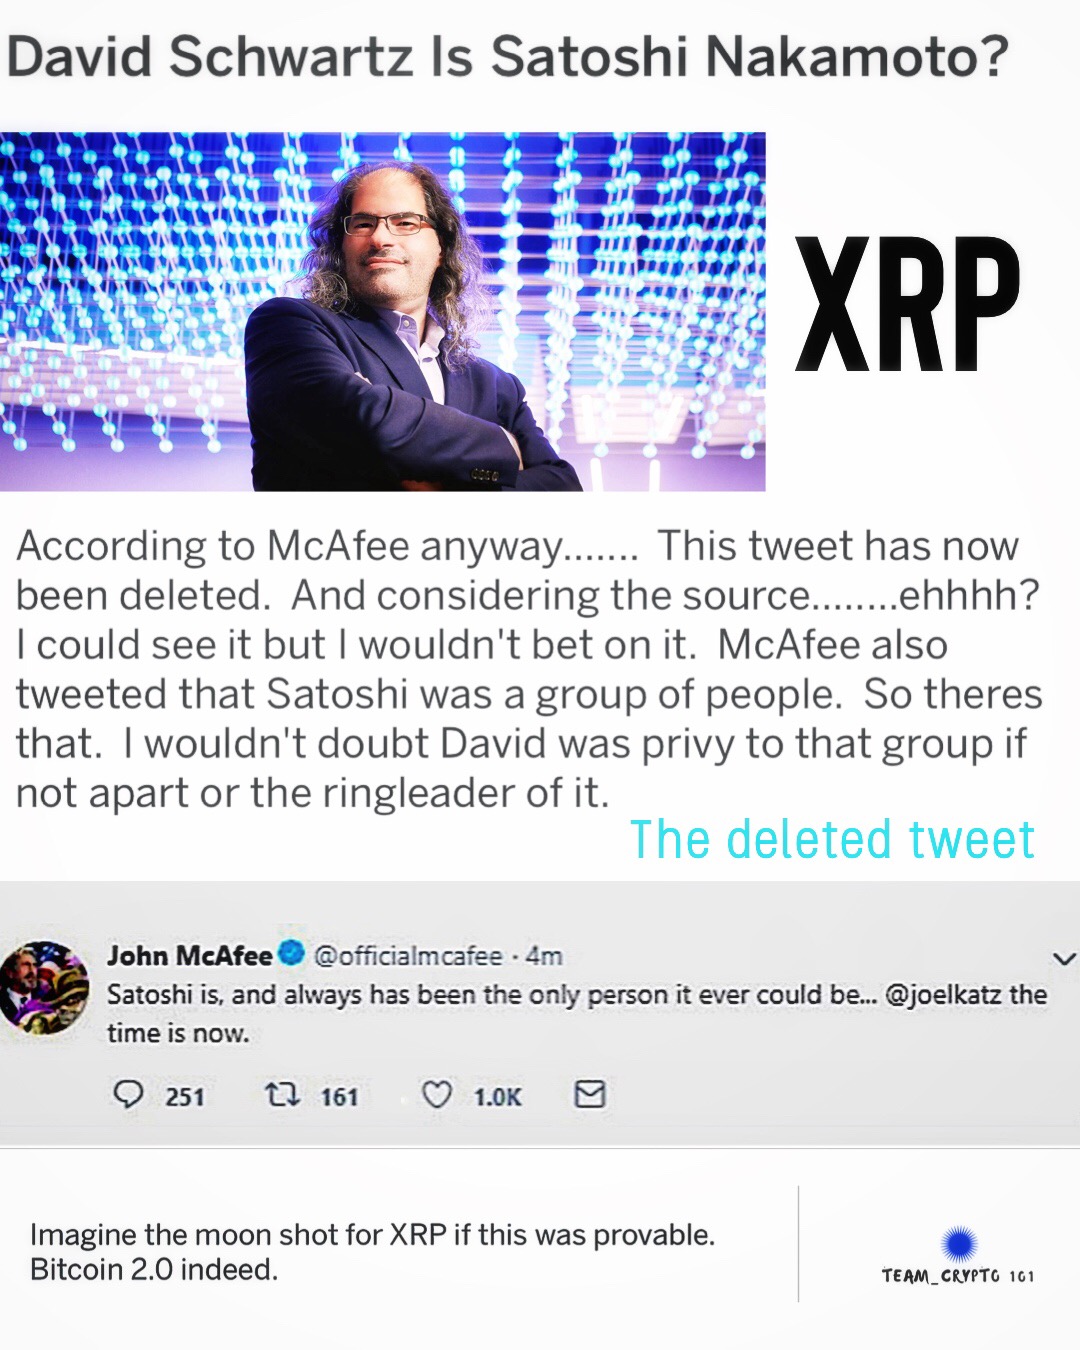This screenshot has width=1080, height=1350.
Task: Click 'The deleted tweet' cyan label
Action: 832,839
